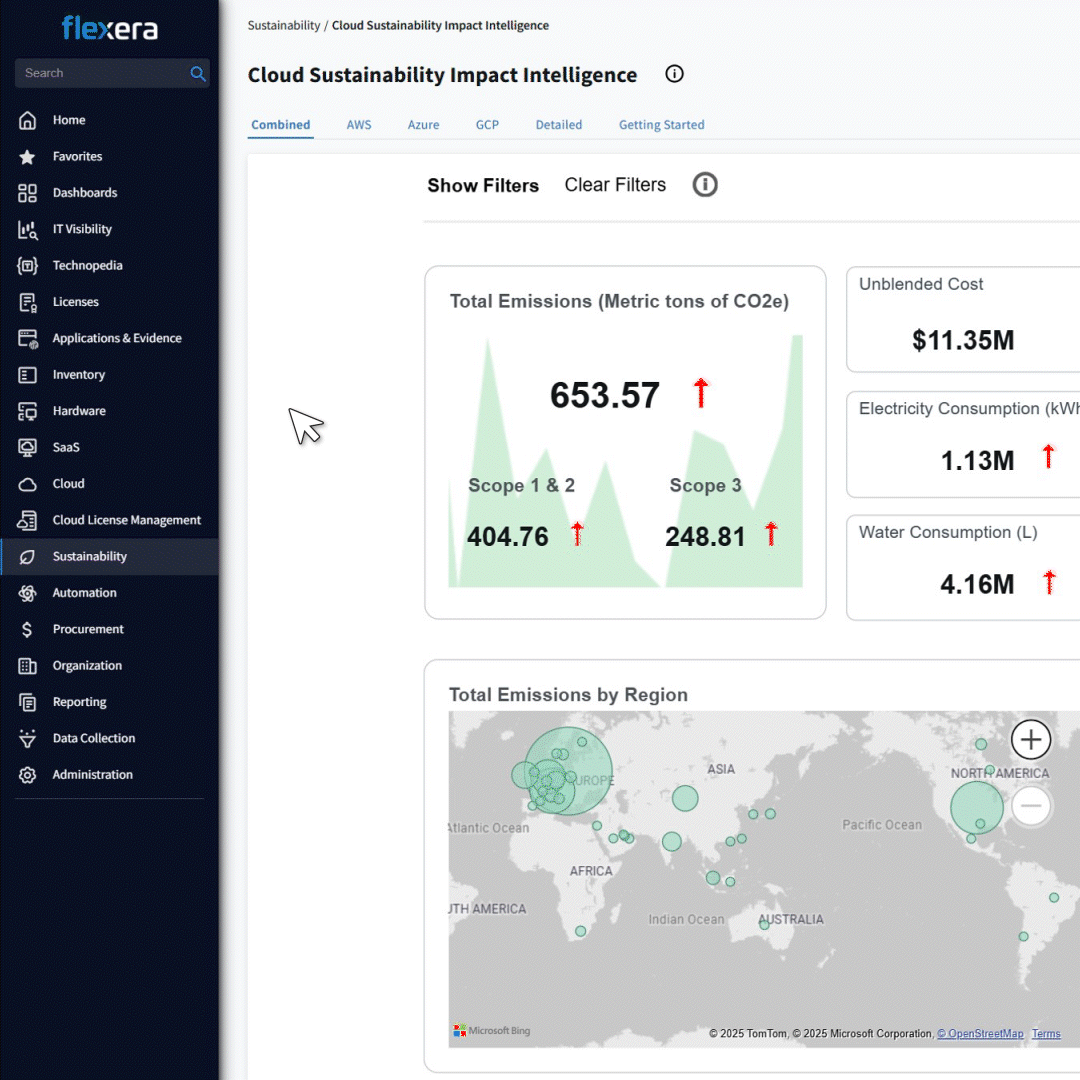Click info icon beside the page title
The width and height of the screenshot is (1080, 1080).
point(674,74)
